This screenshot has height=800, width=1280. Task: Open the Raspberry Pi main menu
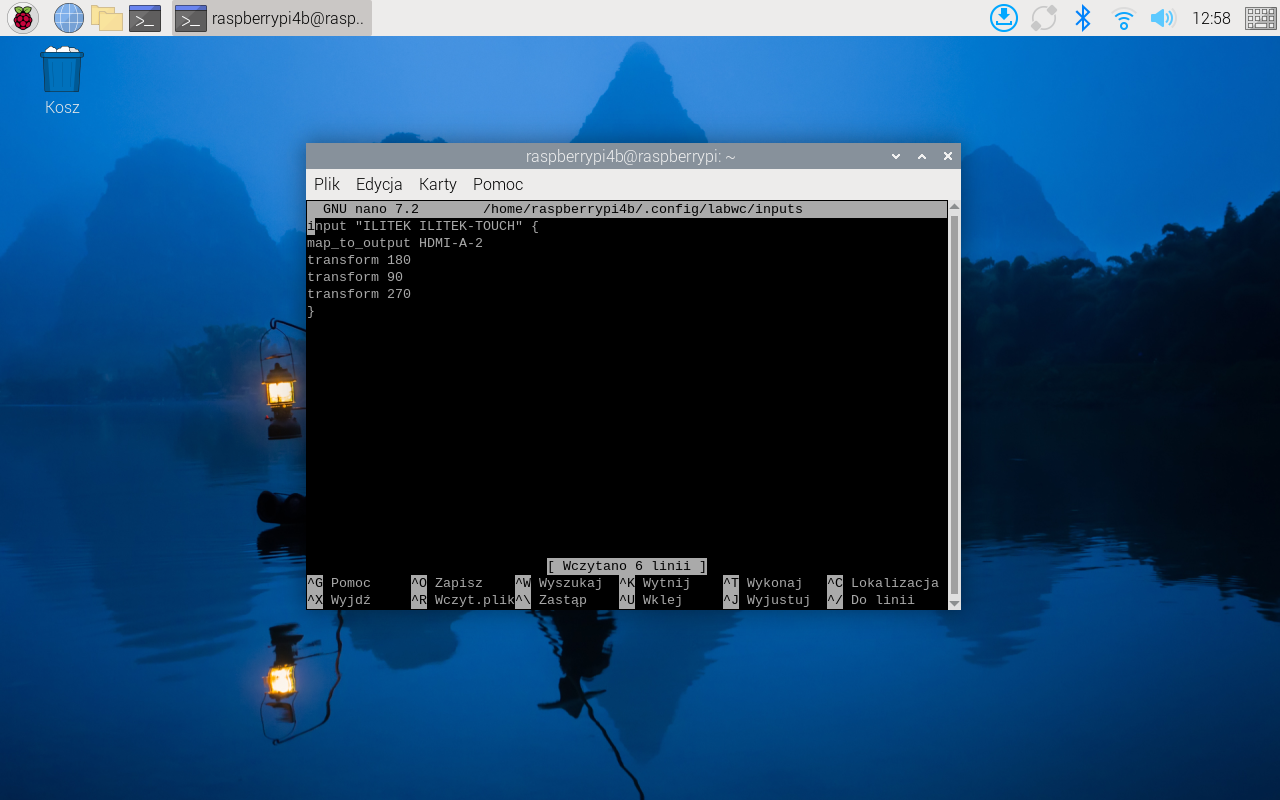[22, 18]
